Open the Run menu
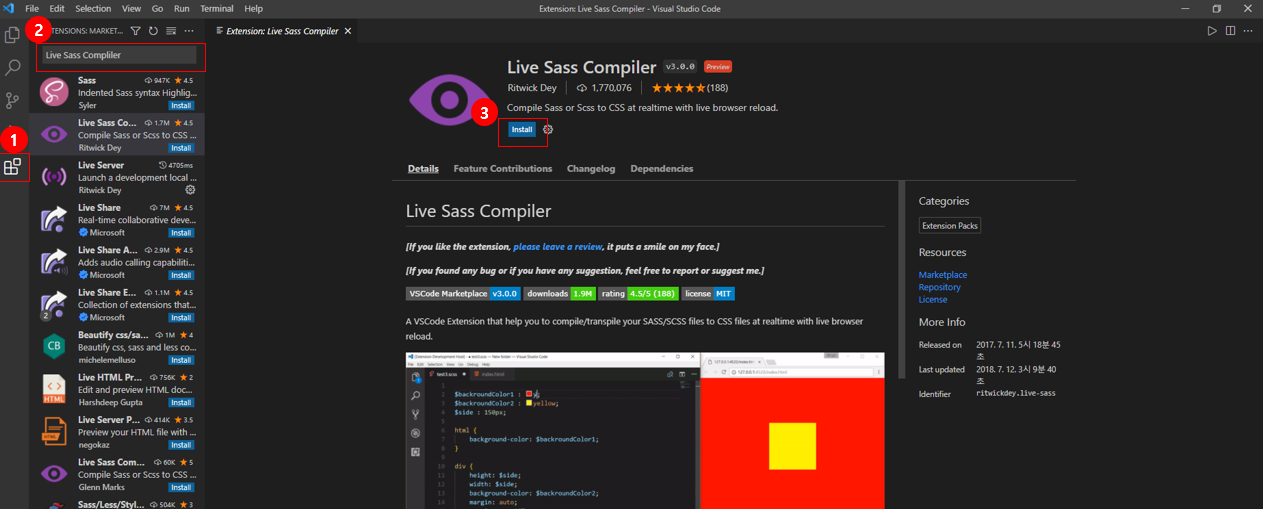The height and width of the screenshot is (509, 1263). click(x=182, y=8)
